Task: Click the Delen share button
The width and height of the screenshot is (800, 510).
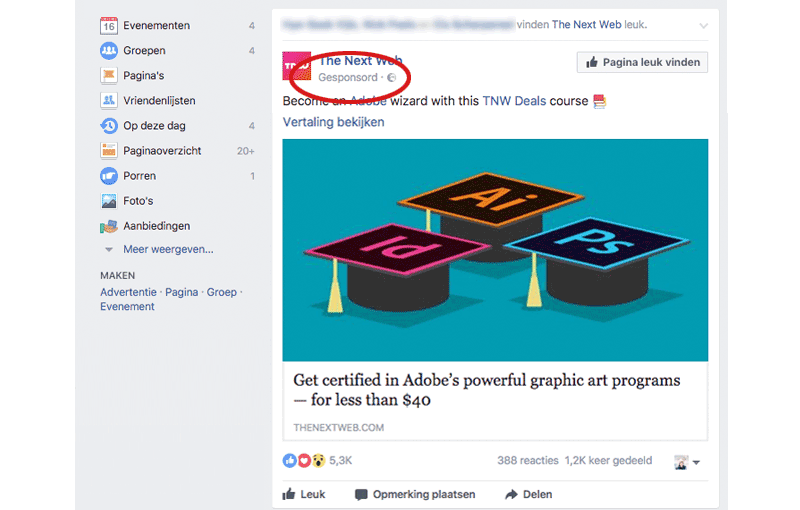Action: pyautogui.click(x=529, y=494)
